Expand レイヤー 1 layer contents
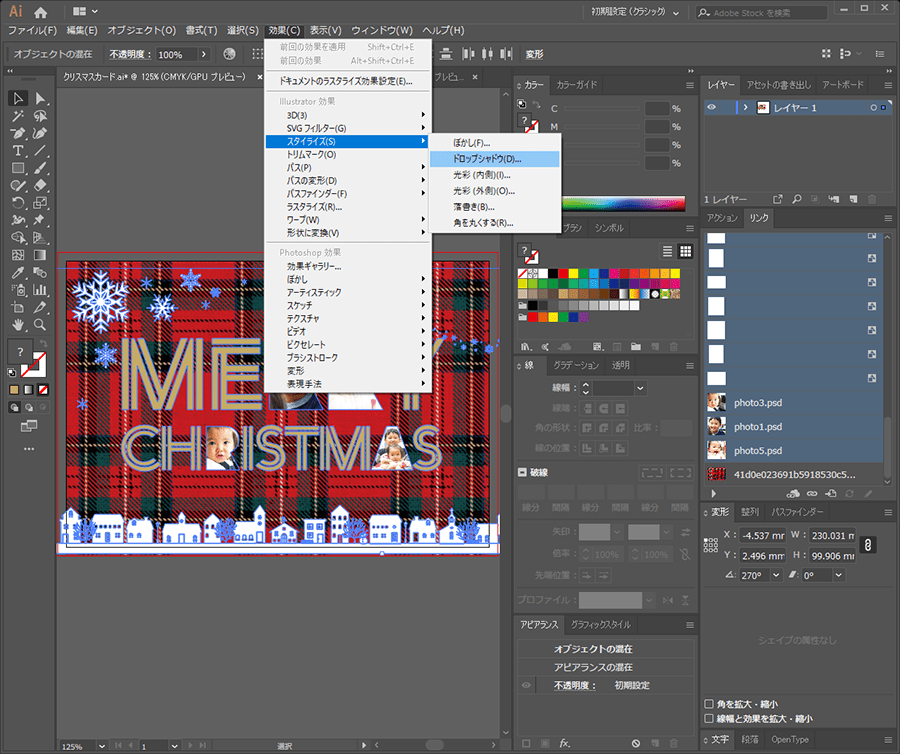The height and width of the screenshot is (754, 900). tap(745, 107)
